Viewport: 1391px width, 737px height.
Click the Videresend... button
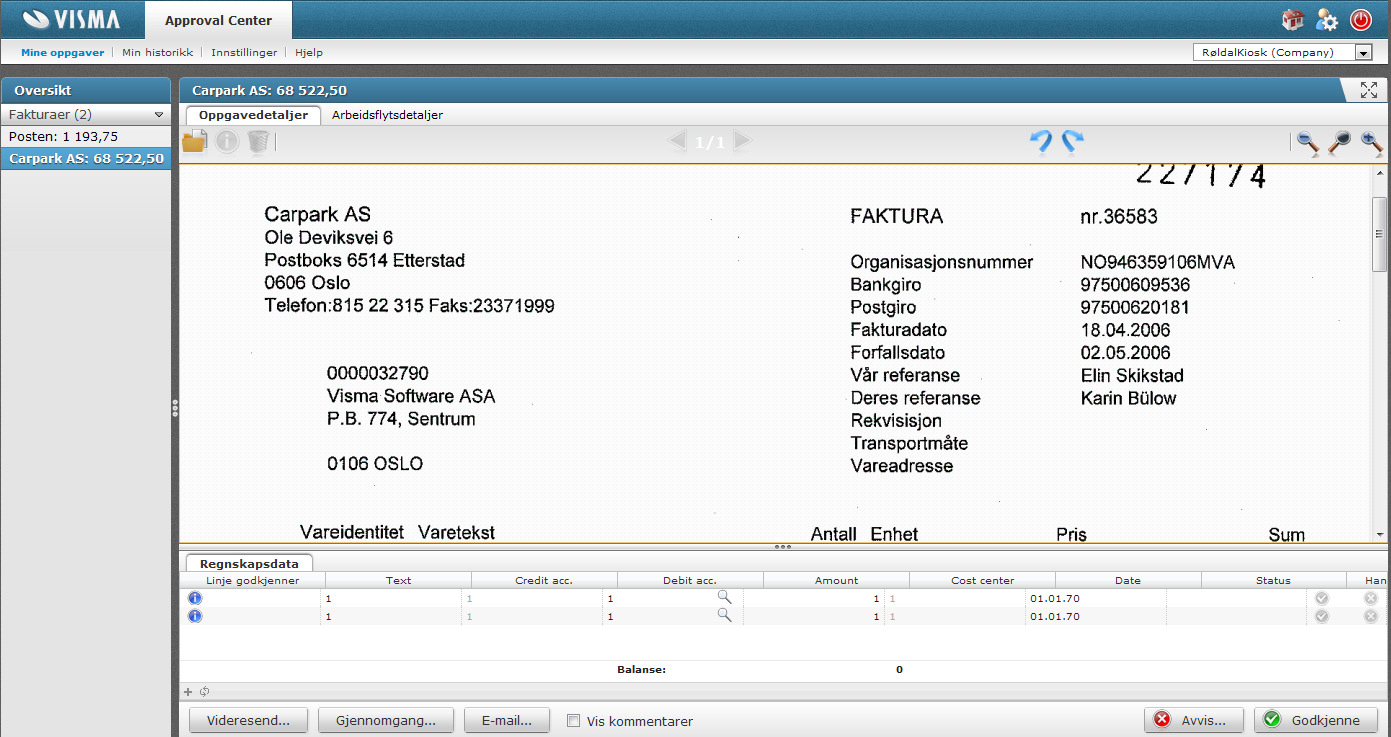[248, 720]
